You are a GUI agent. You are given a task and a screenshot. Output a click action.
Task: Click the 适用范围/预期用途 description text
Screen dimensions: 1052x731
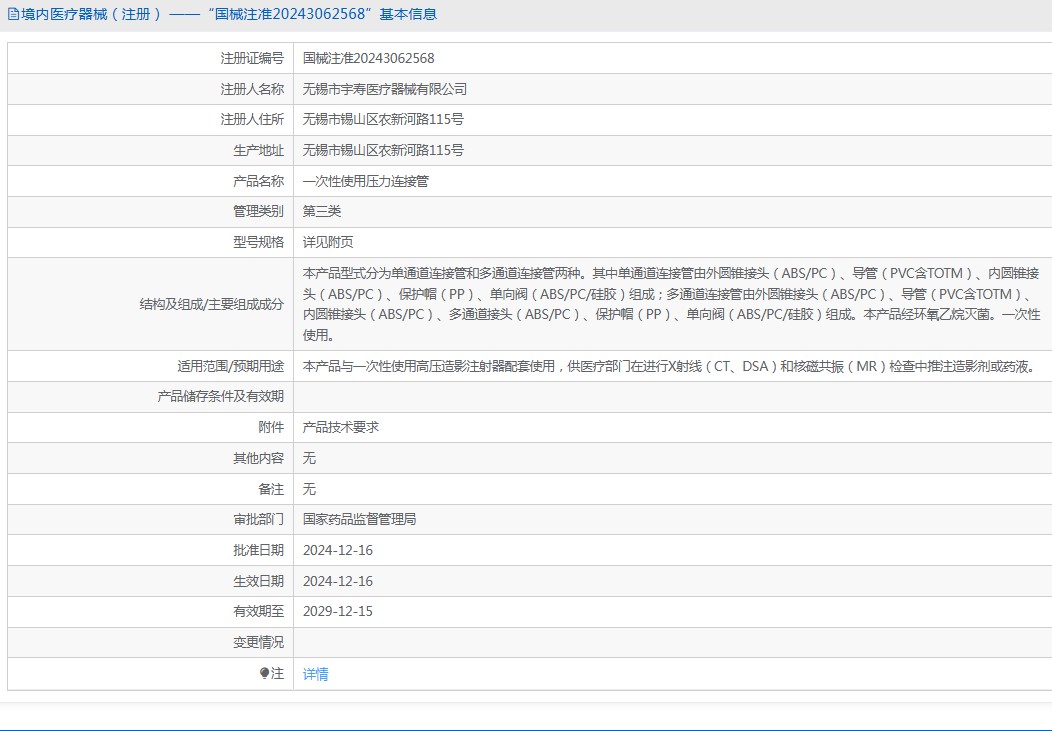[x=667, y=366]
